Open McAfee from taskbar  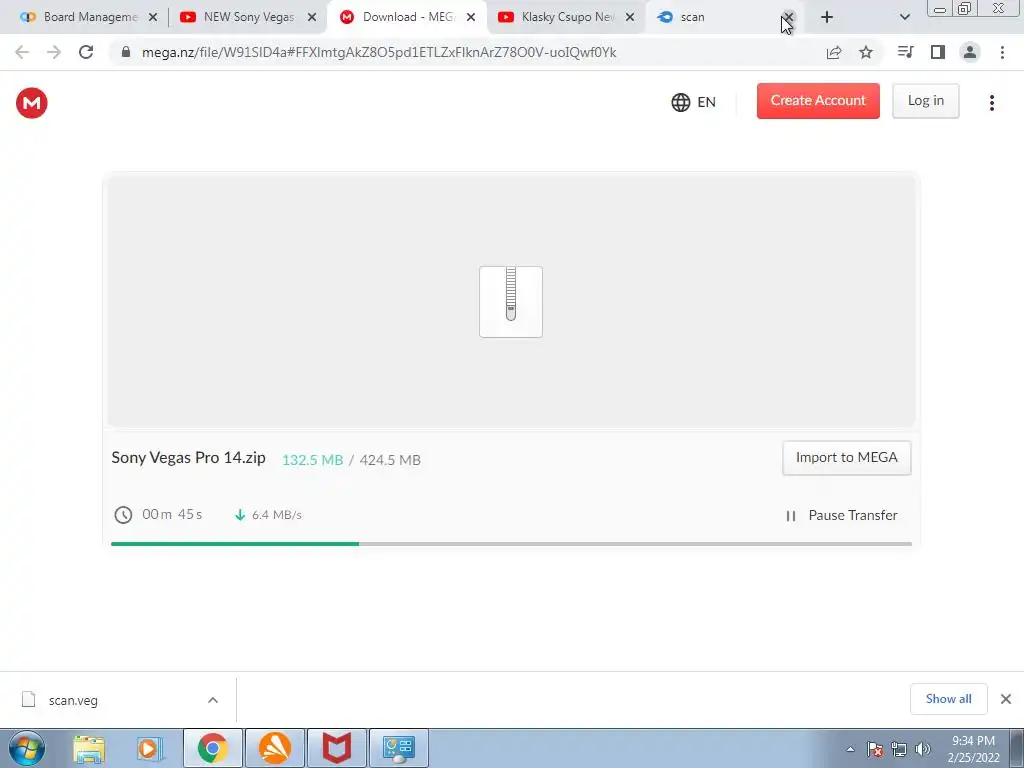[x=337, y=748]
